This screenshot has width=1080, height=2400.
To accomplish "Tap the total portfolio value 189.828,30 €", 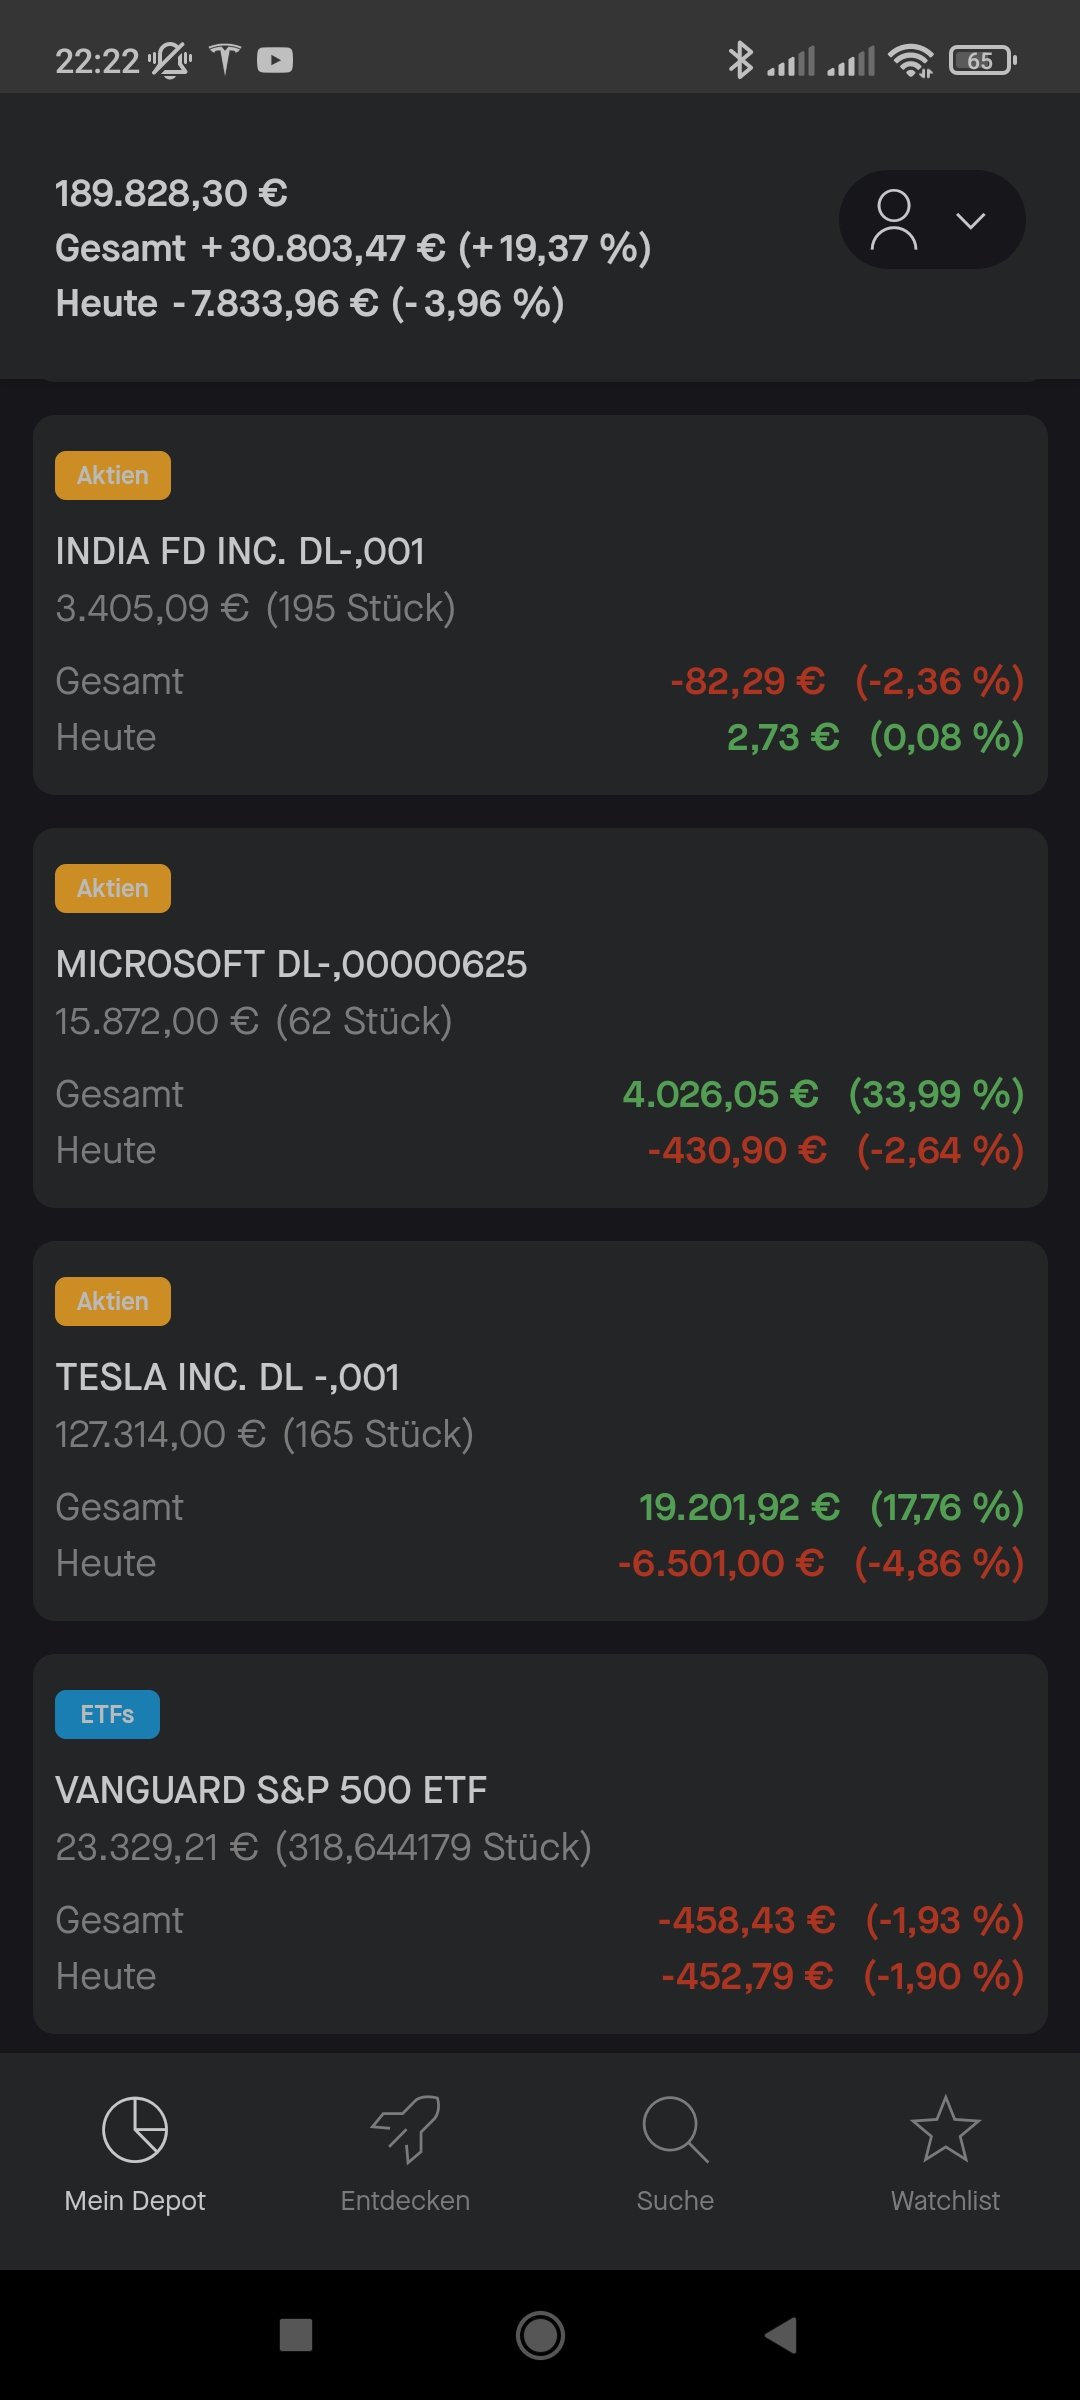I will [171, 193].
